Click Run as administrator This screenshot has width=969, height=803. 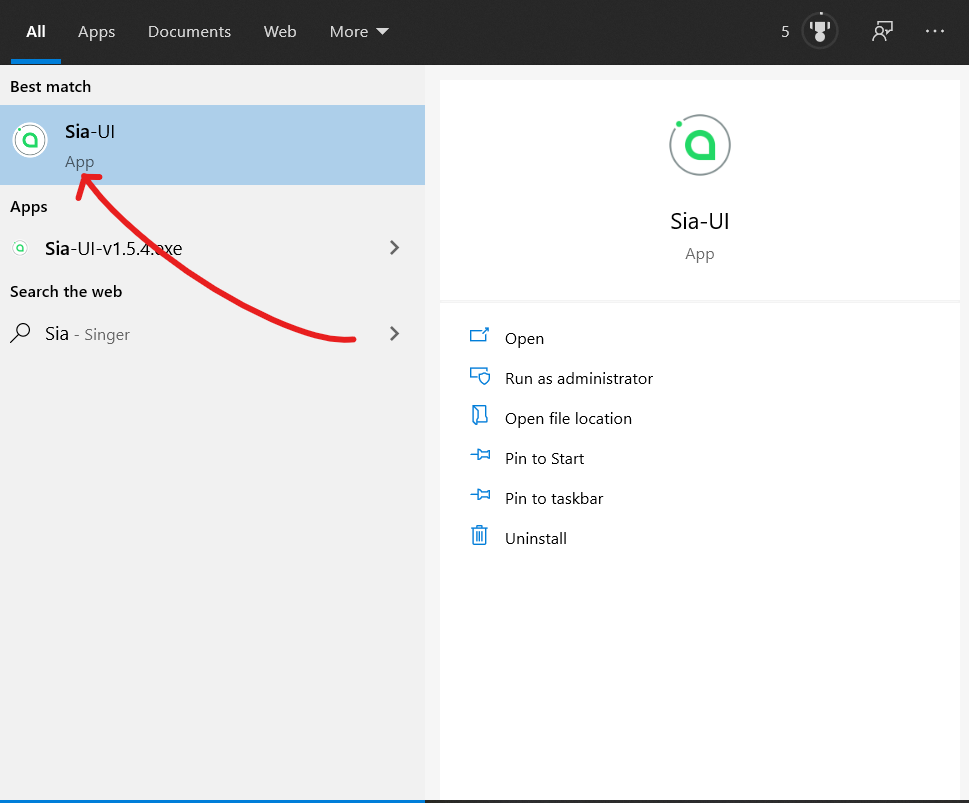[578, 378]
